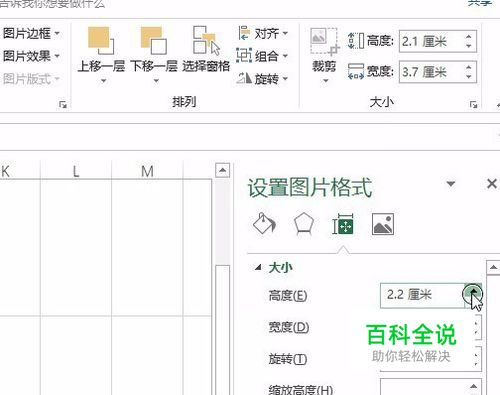
Task: Select column M header
Action: 147,171
